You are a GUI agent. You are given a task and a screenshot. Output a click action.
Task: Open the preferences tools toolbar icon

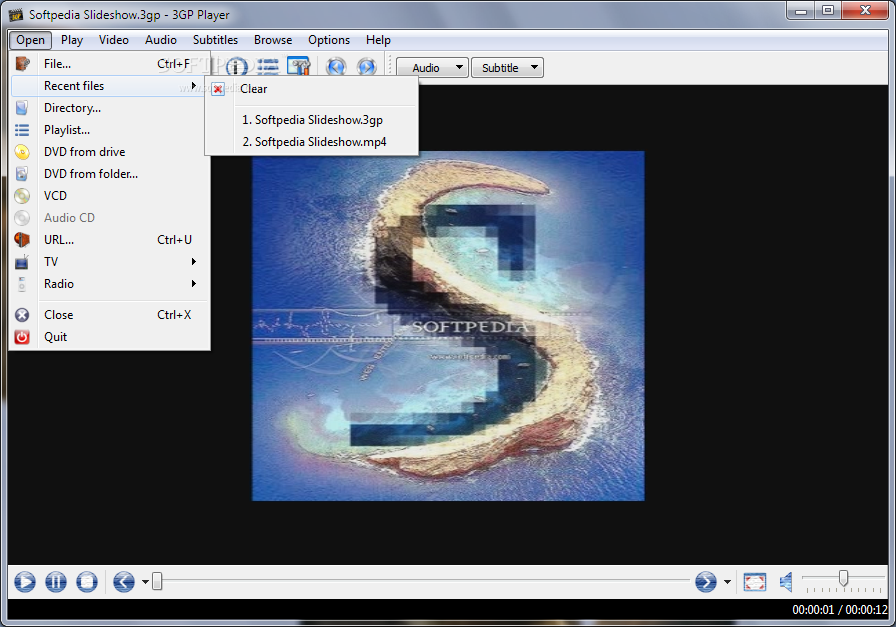coord(298,67)
